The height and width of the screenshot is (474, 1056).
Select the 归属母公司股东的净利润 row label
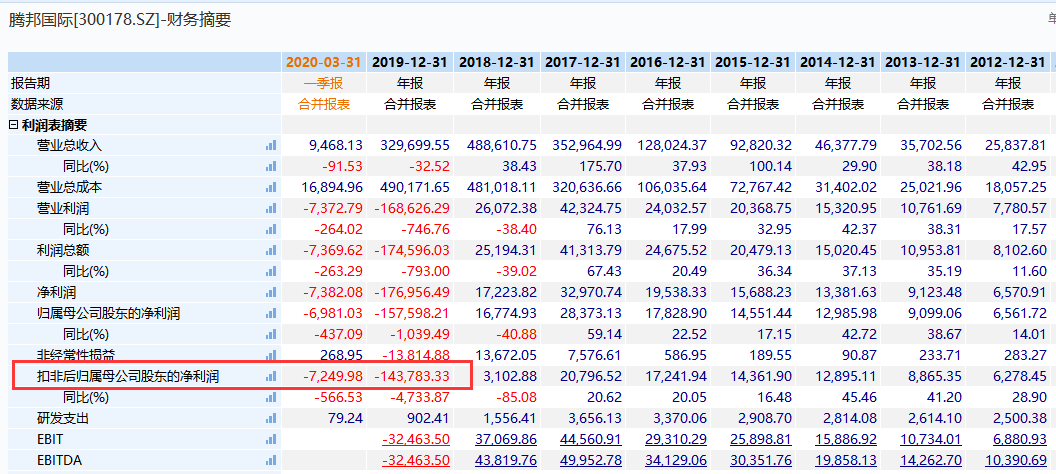point(108,313)
